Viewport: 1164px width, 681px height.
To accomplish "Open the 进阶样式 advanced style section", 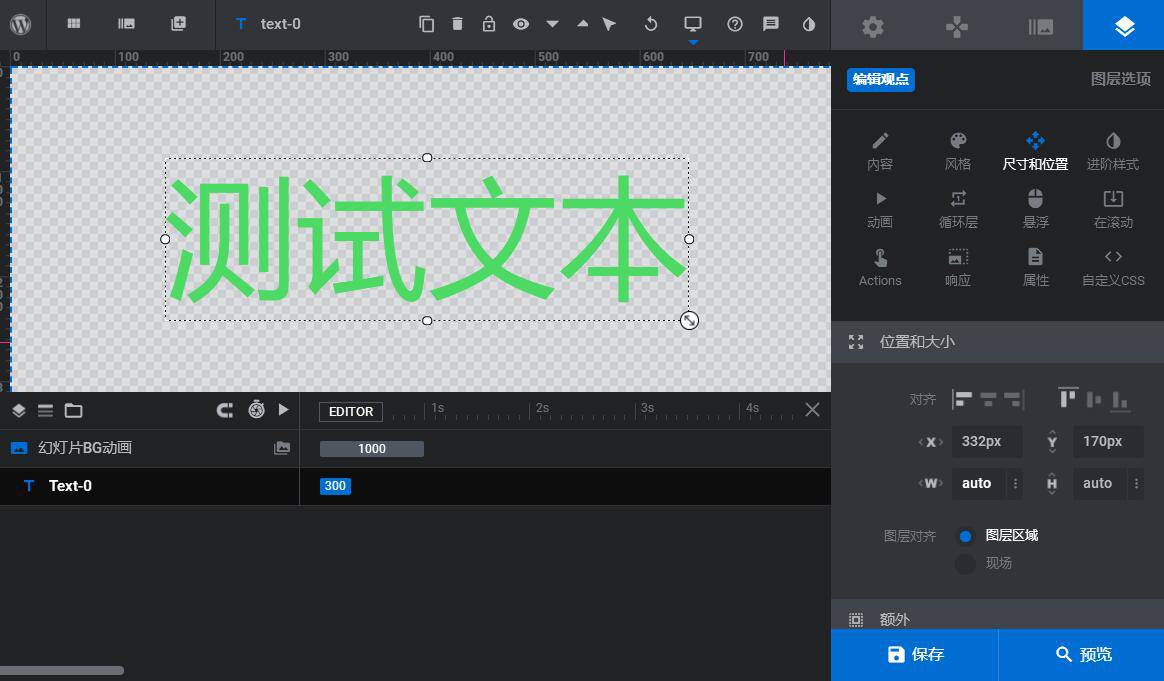I will [1113, 151].
